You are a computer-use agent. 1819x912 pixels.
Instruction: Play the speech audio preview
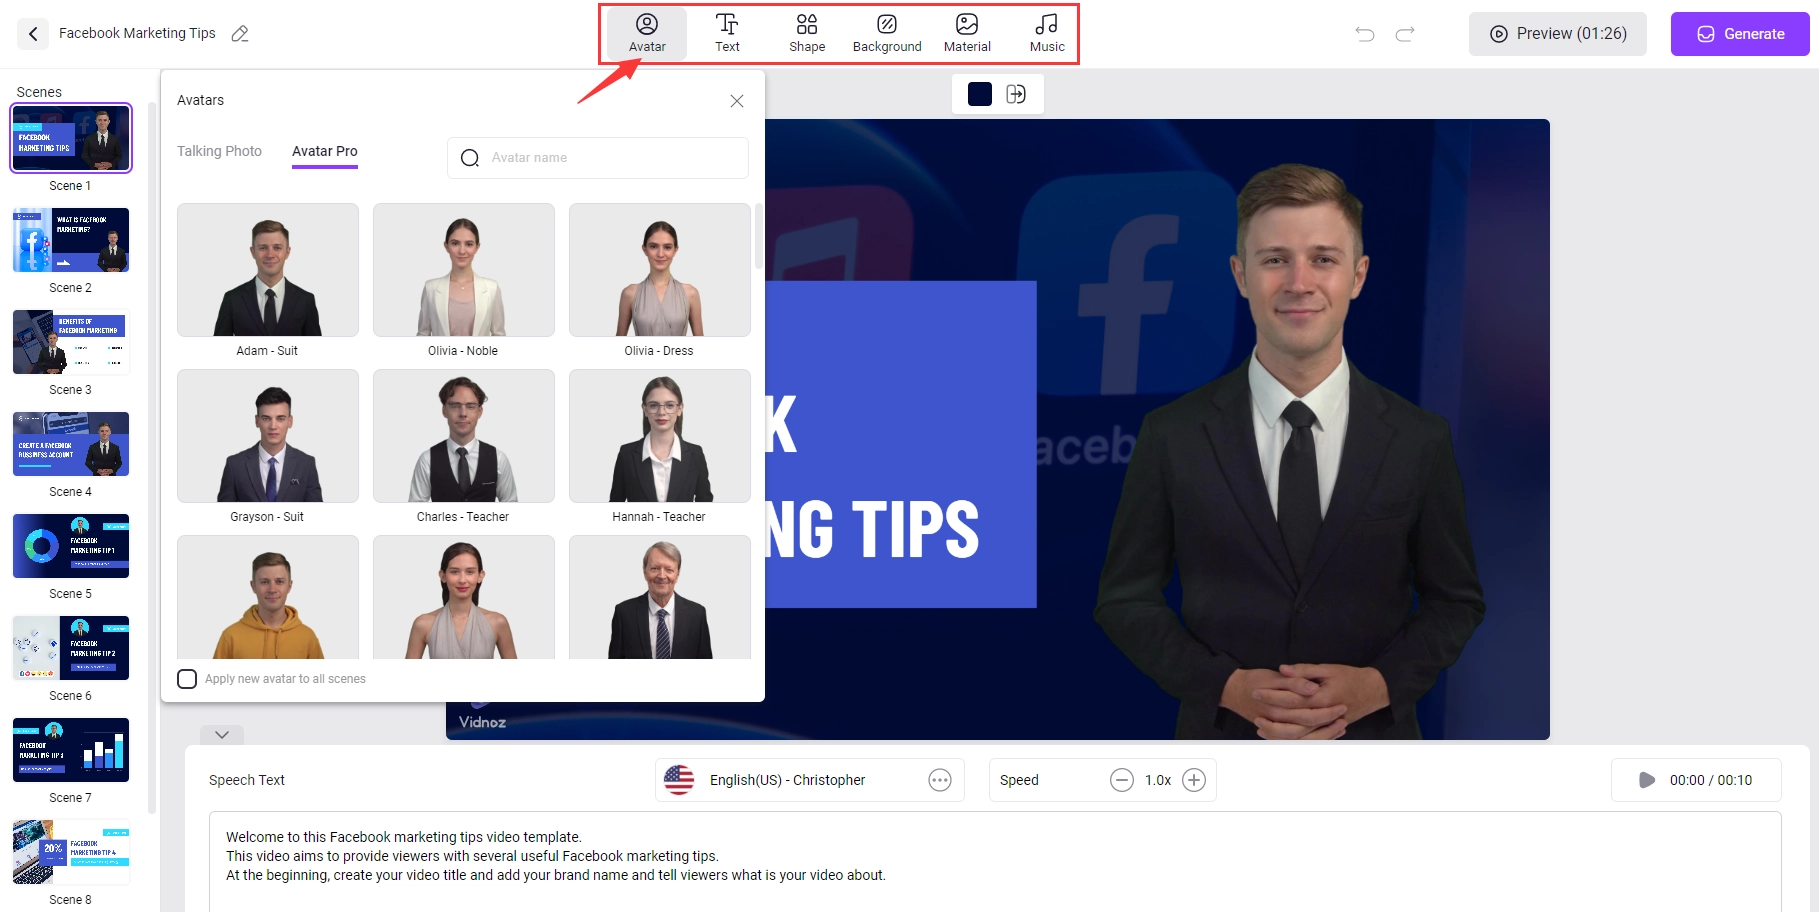pyautogui.click(x=1646, y=780)
